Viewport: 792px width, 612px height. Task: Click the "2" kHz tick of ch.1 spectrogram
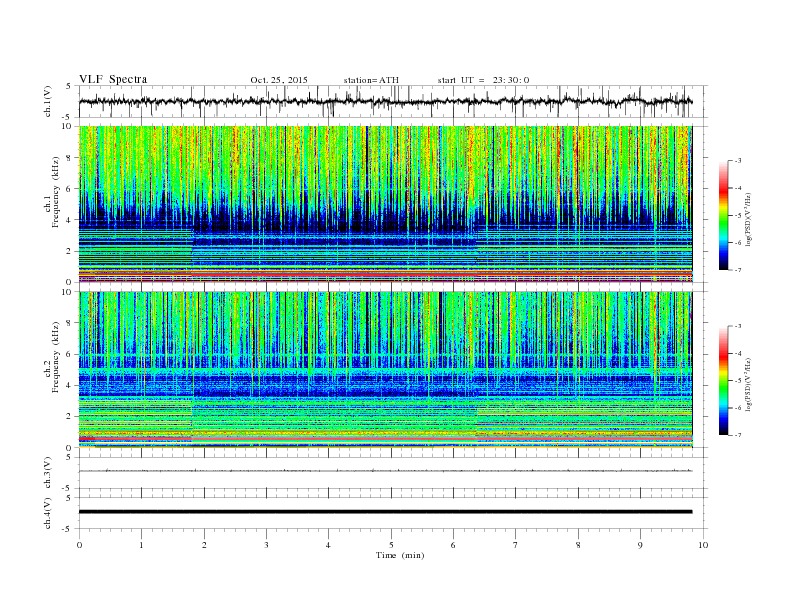point(70,251)
